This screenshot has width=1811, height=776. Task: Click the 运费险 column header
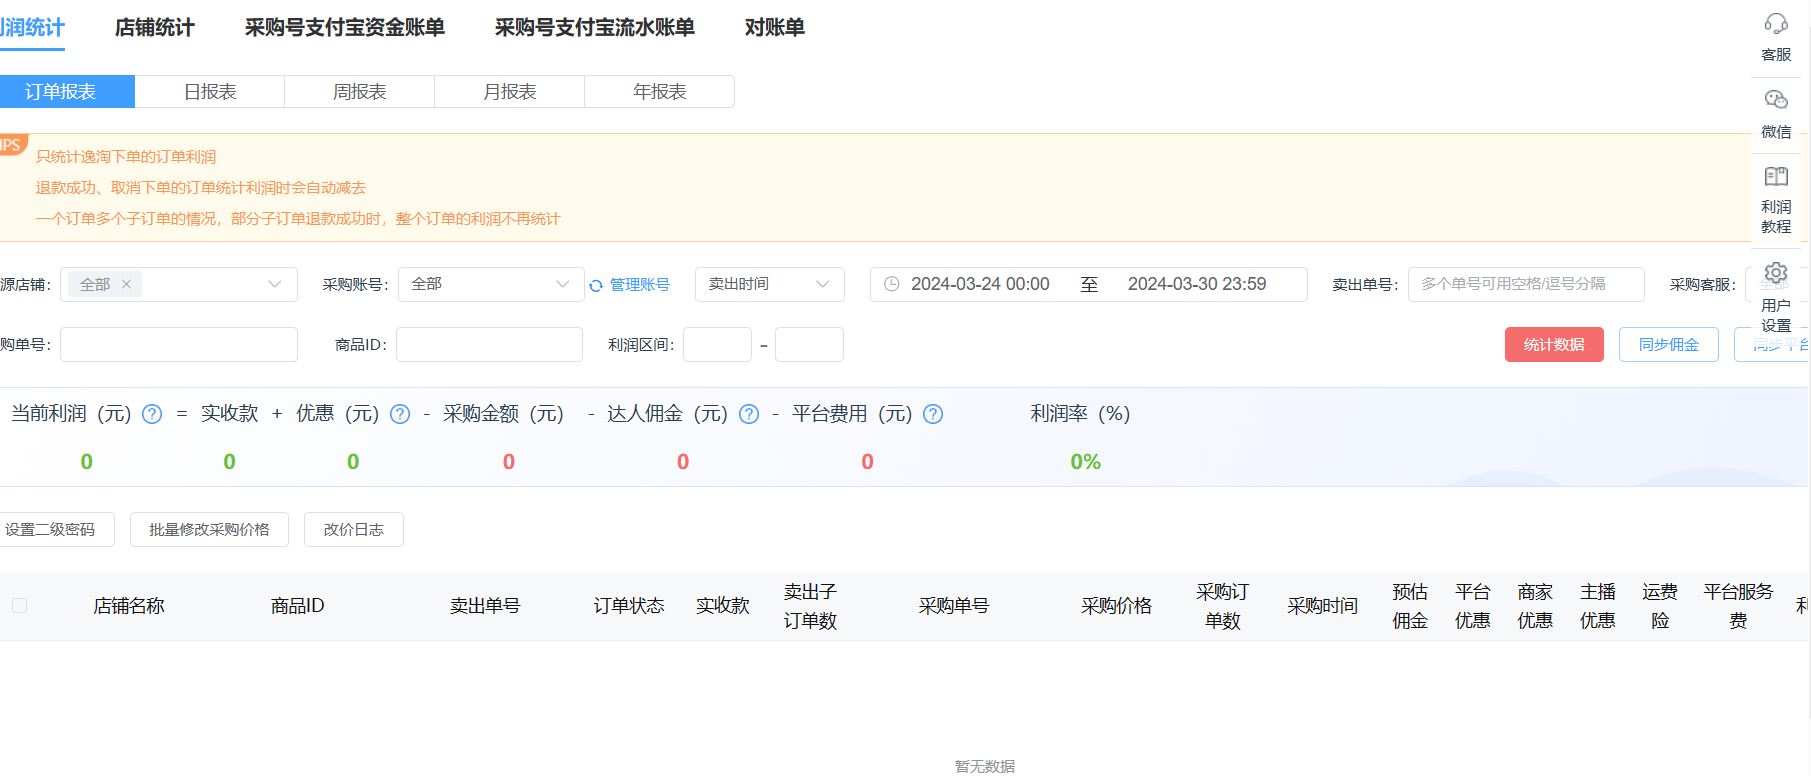point(1660,606)
